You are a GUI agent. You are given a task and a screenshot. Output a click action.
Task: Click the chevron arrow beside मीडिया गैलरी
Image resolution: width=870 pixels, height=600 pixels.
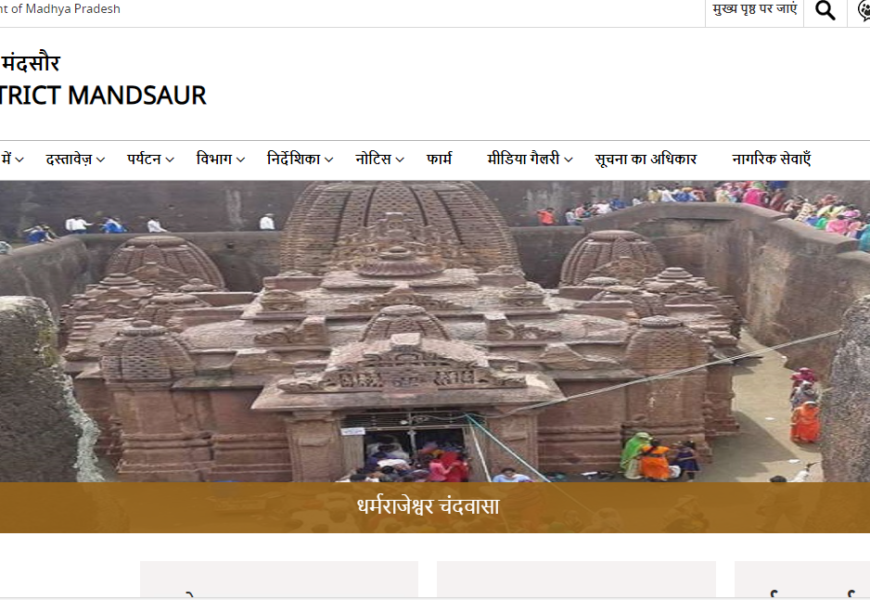pos(568,160)
